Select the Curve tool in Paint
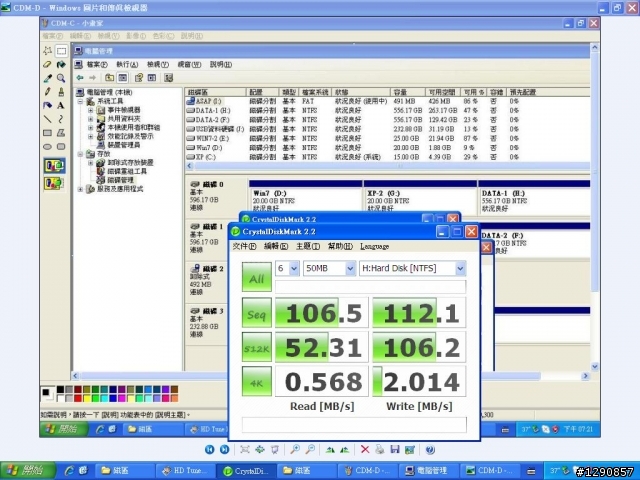 (x=61, y=119)
